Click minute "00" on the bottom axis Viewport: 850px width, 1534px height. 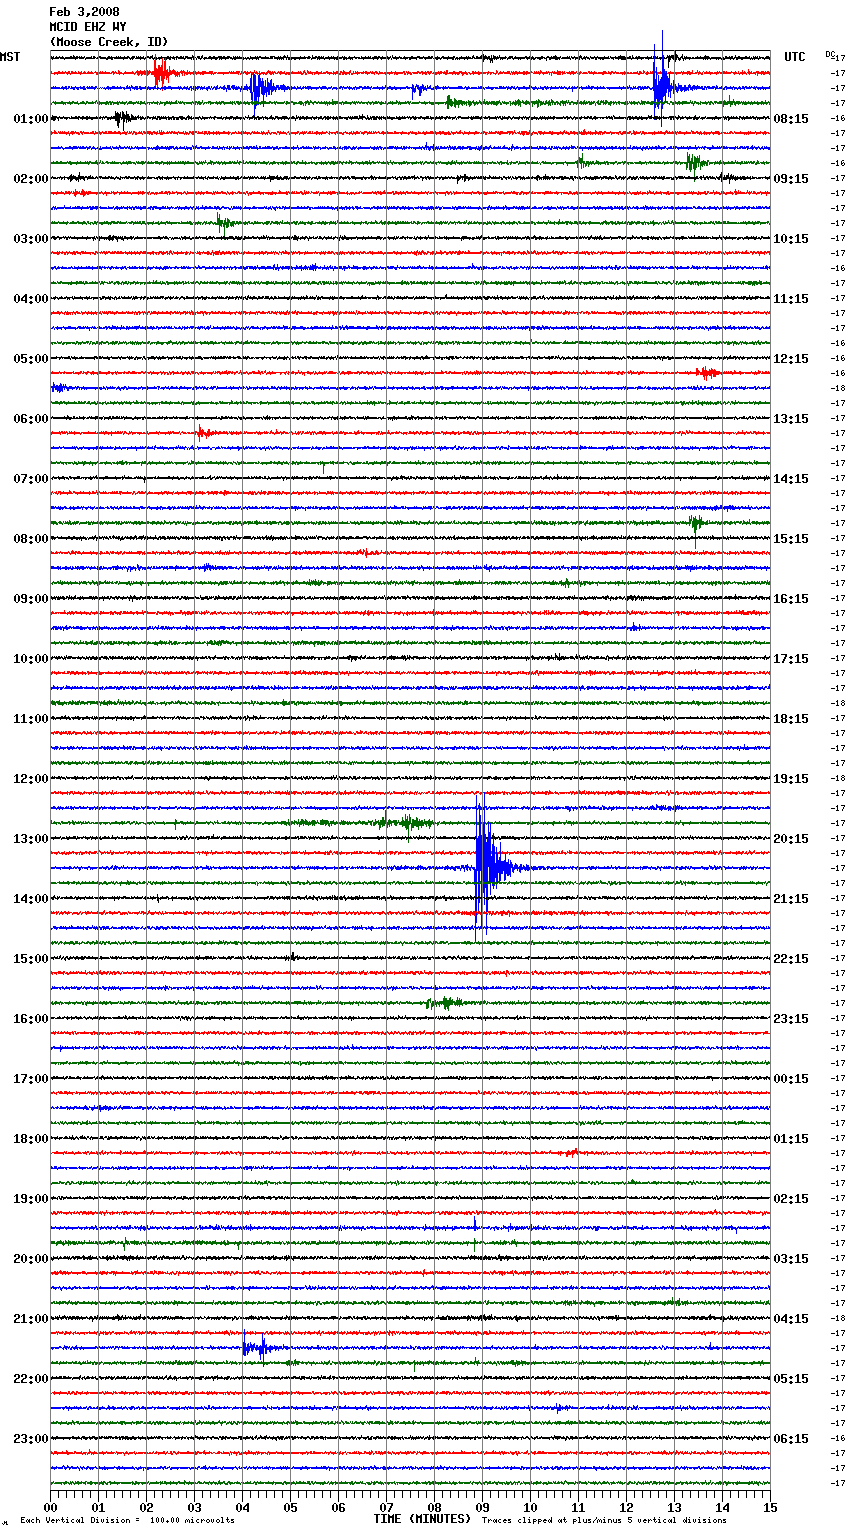pos(50,1507)
